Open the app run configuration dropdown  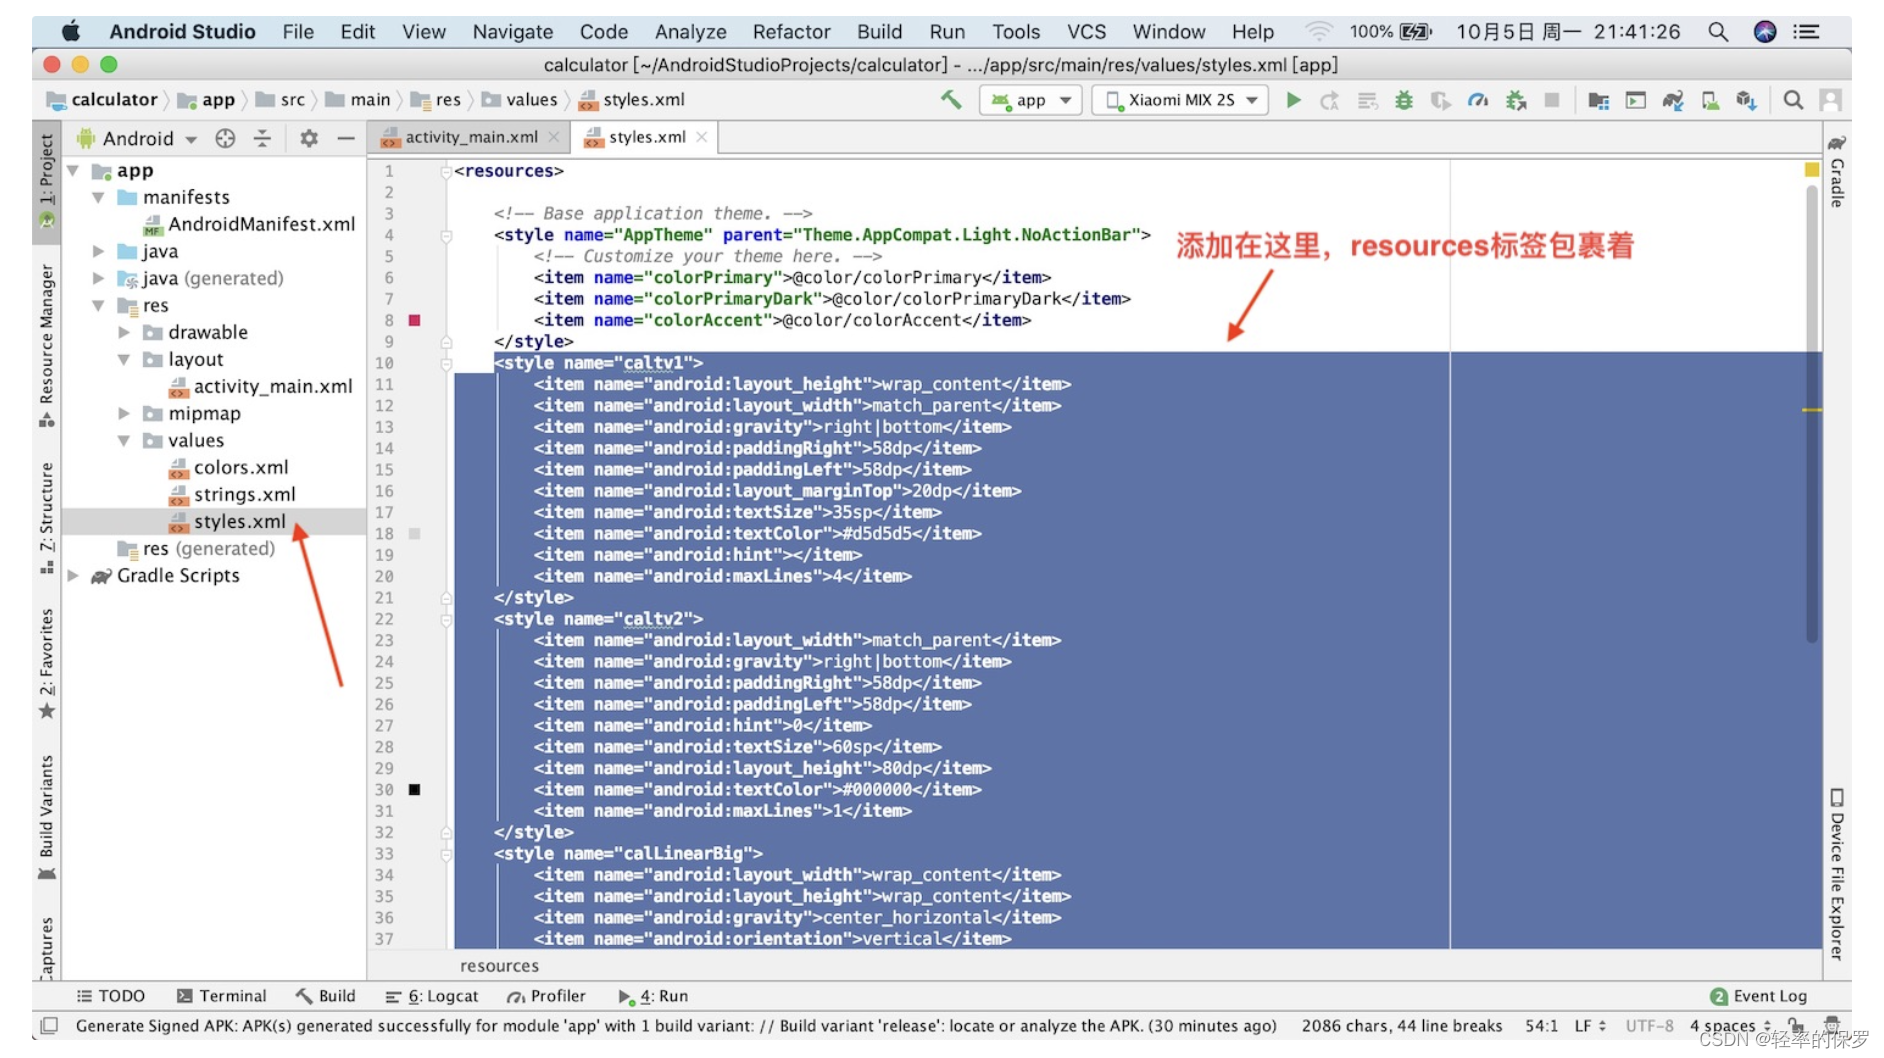(x=1030, y=100)
